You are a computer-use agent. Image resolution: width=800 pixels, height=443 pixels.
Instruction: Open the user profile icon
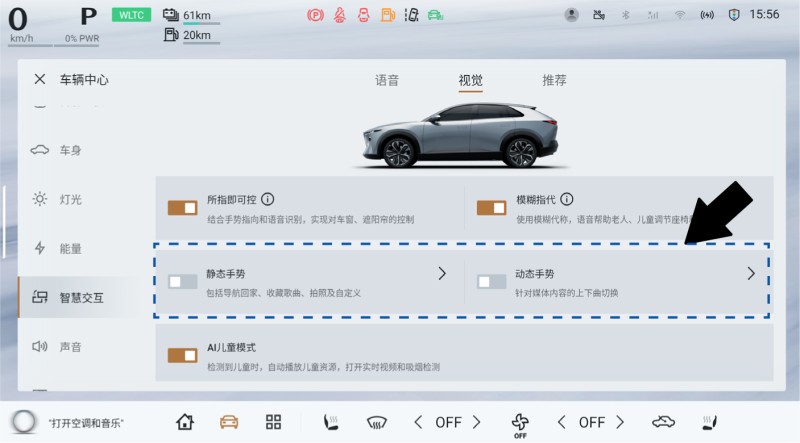(571, 15)
